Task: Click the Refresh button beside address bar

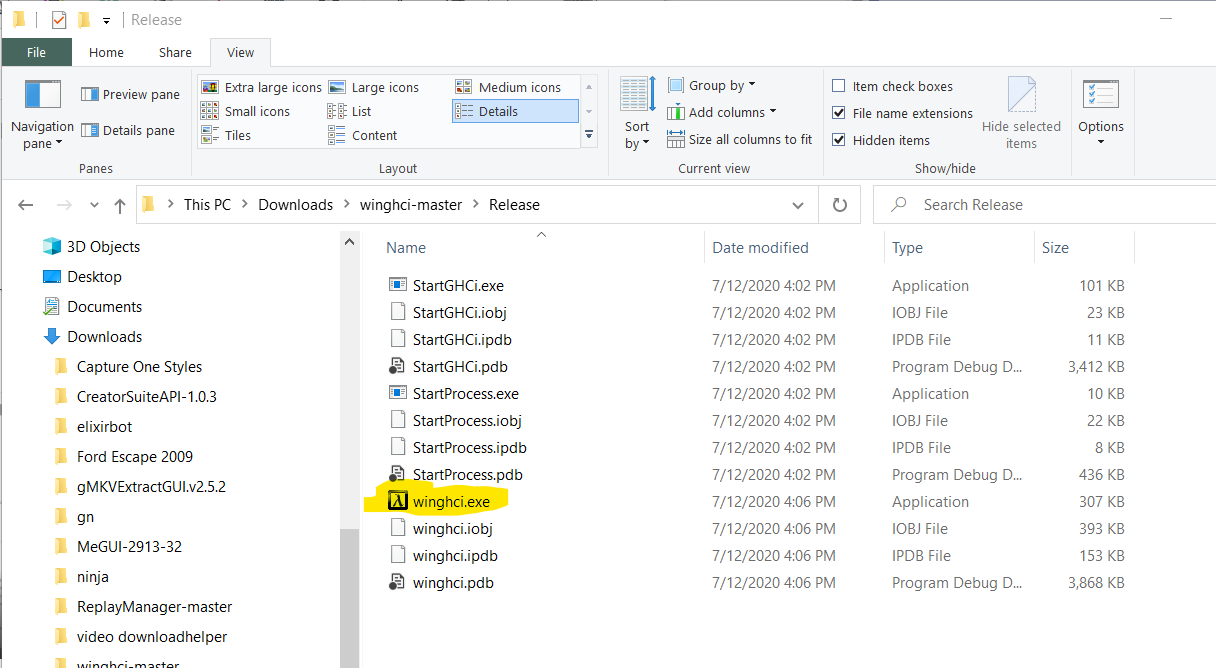Action: pos(840,205)
